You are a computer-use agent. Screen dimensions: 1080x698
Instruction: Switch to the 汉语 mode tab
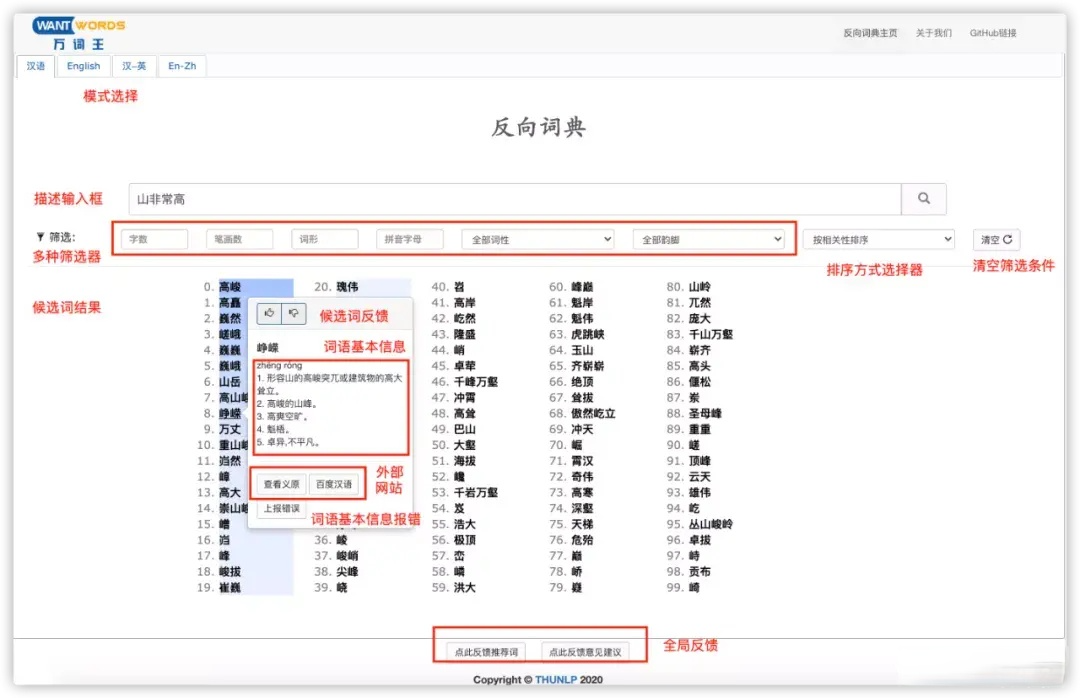(x=36, y=66)
